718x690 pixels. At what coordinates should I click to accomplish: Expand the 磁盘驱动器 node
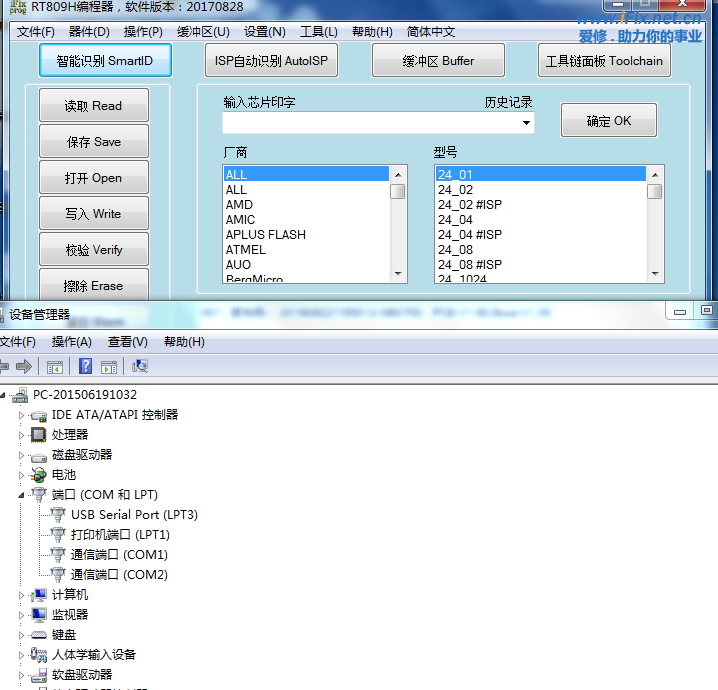pyautogui.click(x=21, y=455)
